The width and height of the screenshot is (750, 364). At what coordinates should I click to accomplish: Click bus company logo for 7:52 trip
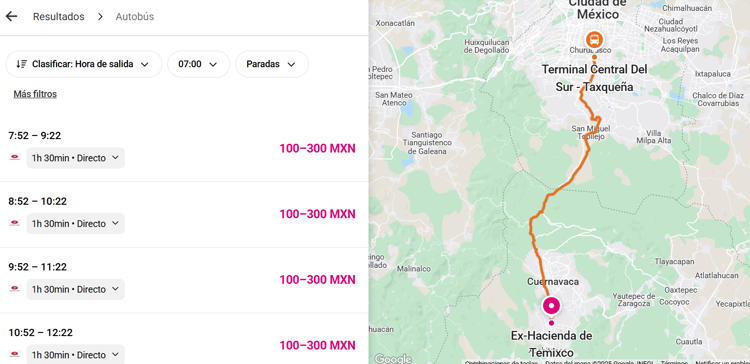[x=15, y=157]
